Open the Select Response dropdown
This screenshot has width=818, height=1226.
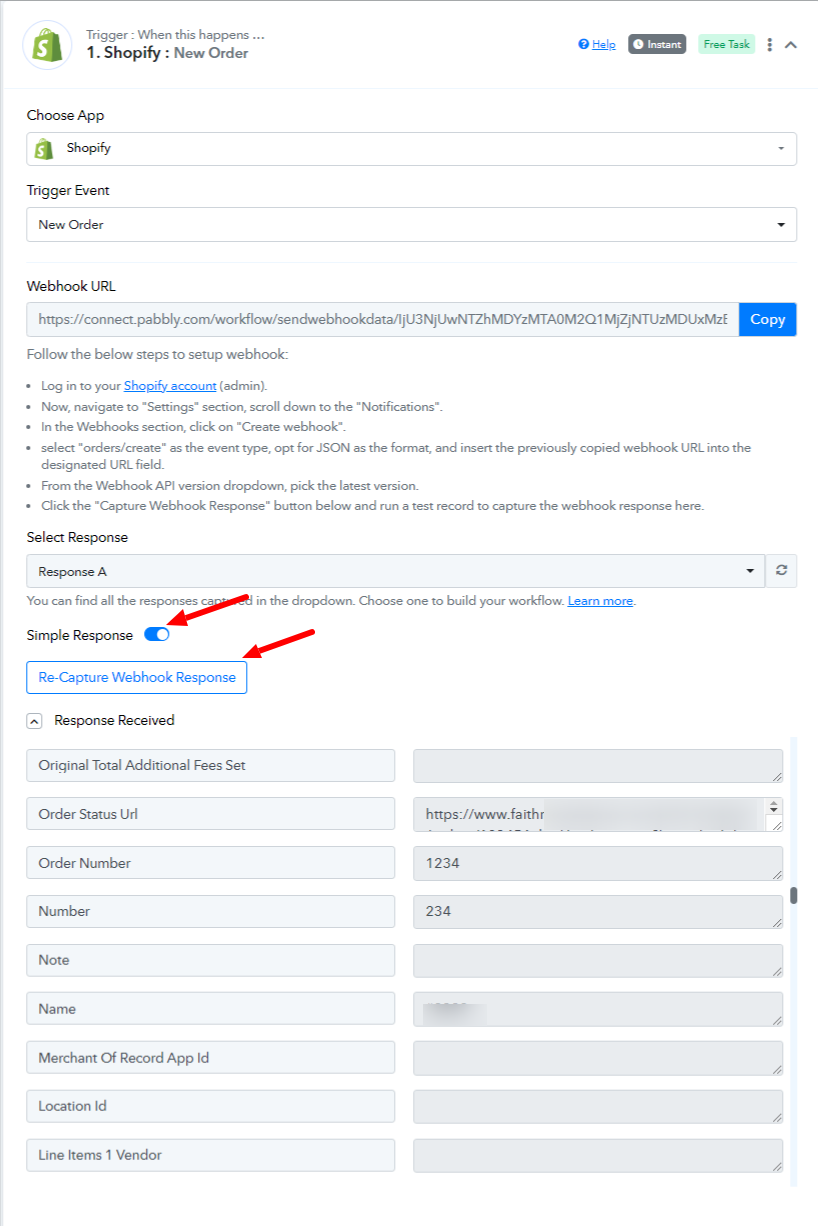396,571
